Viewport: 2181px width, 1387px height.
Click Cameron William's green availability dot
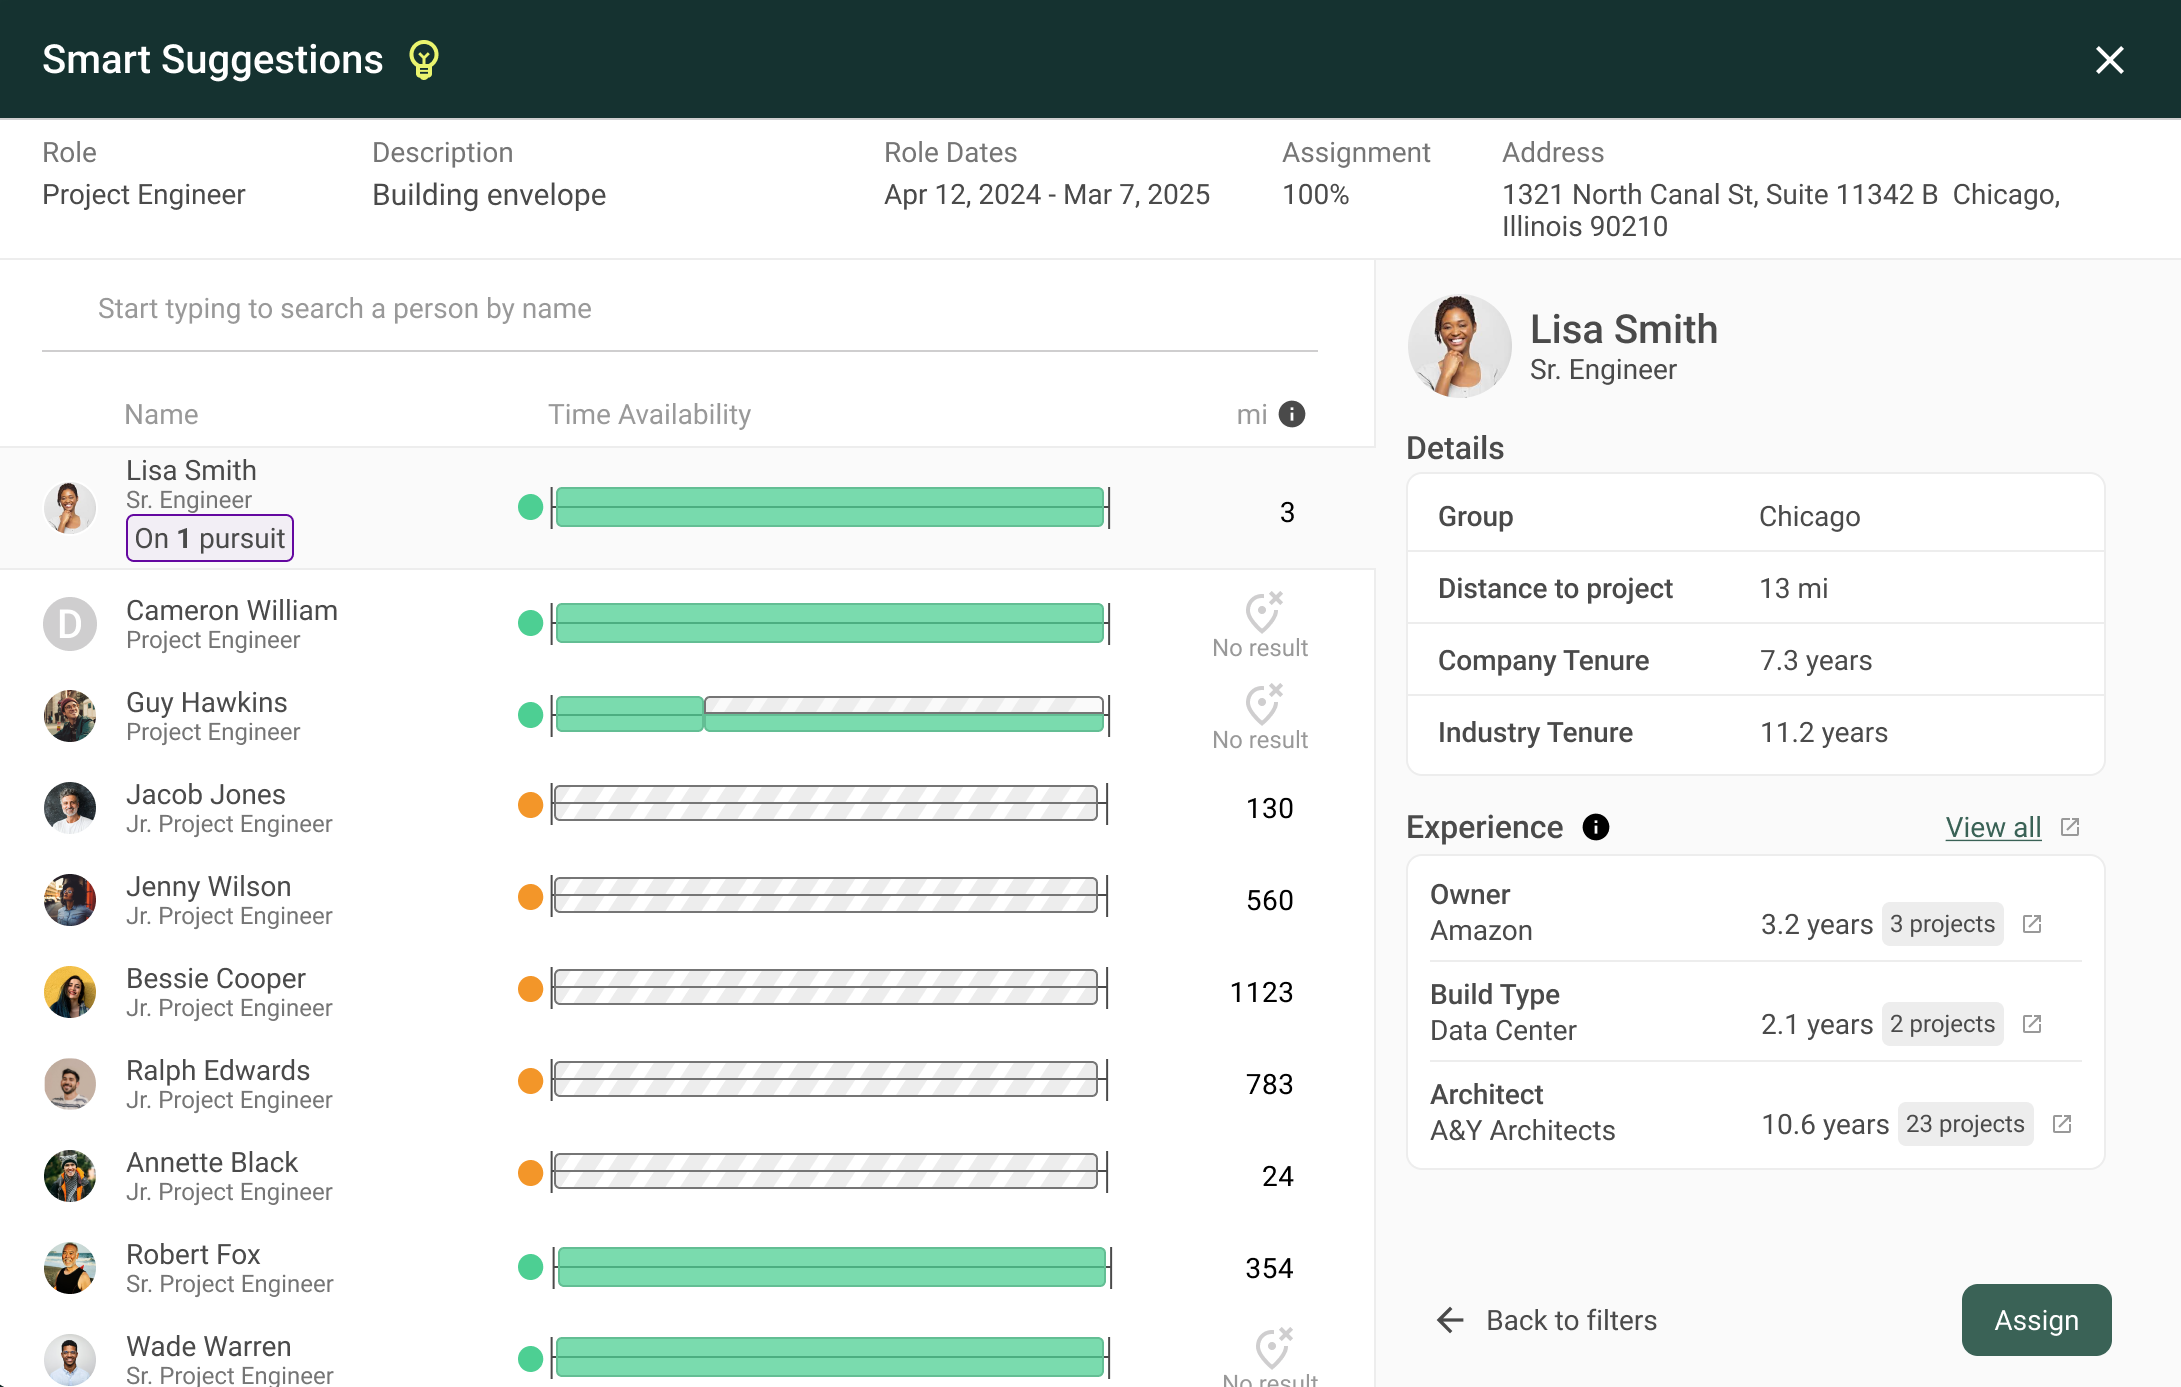coord(530,623)
